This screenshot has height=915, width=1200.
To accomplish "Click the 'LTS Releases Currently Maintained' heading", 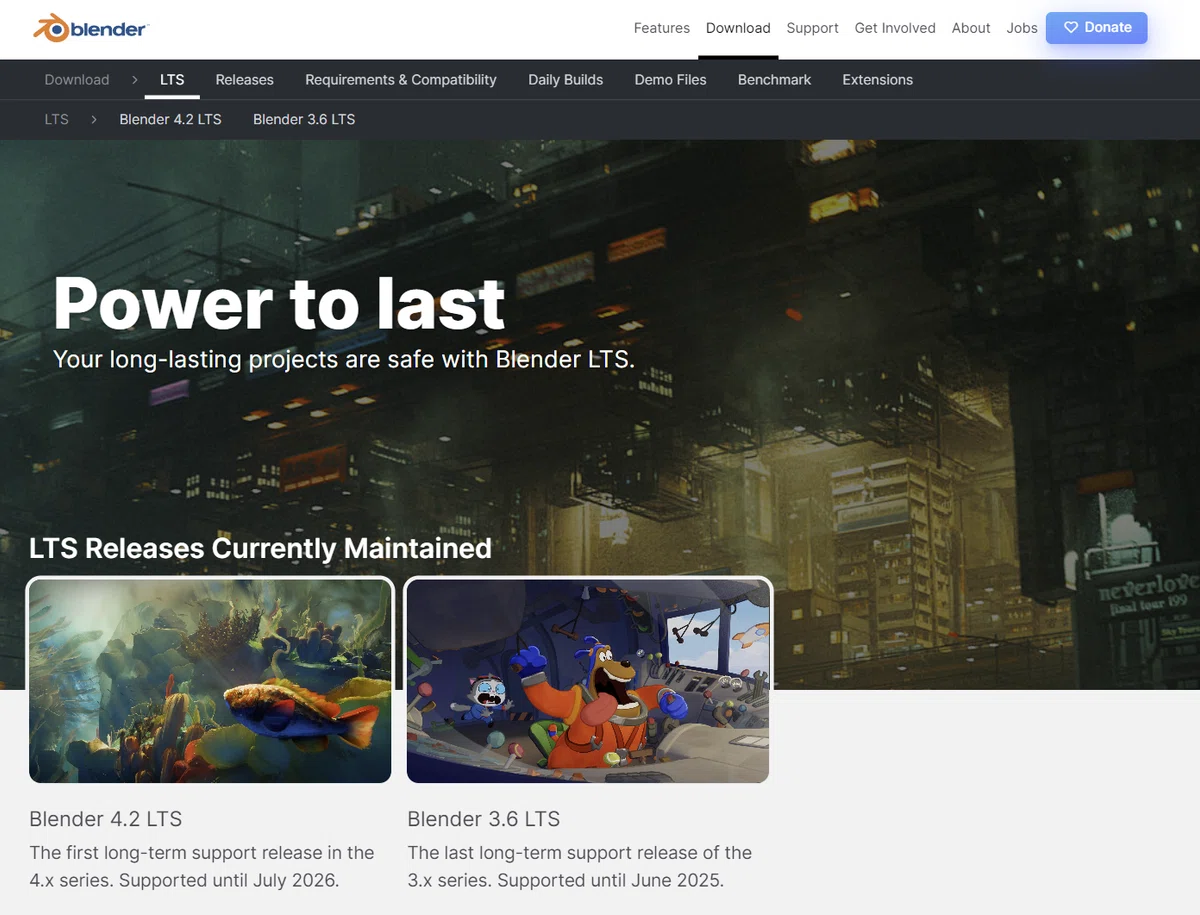I will click(260, 548).
